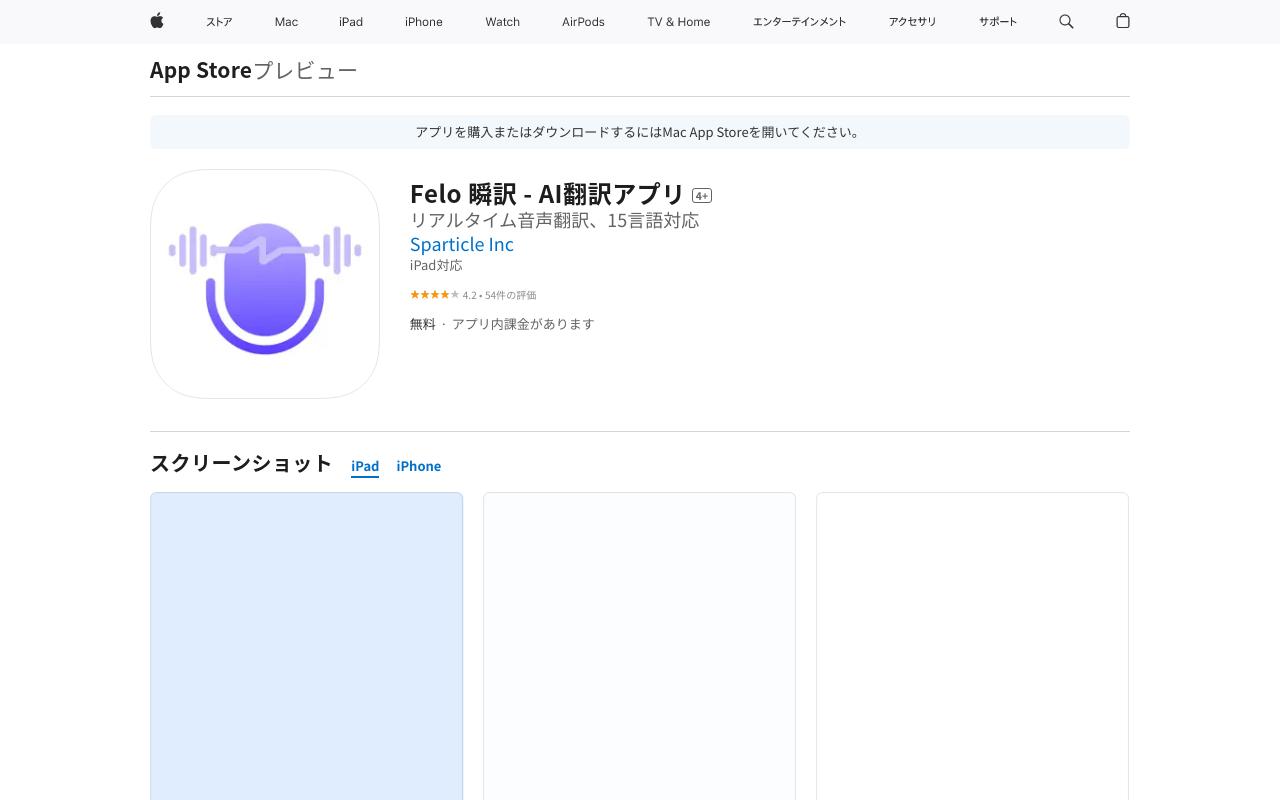Image resolution: width=1280 pixels, height=800 pixels.
Task: Switch to iPhone screenshots tab
Action: tap(418, 466)
